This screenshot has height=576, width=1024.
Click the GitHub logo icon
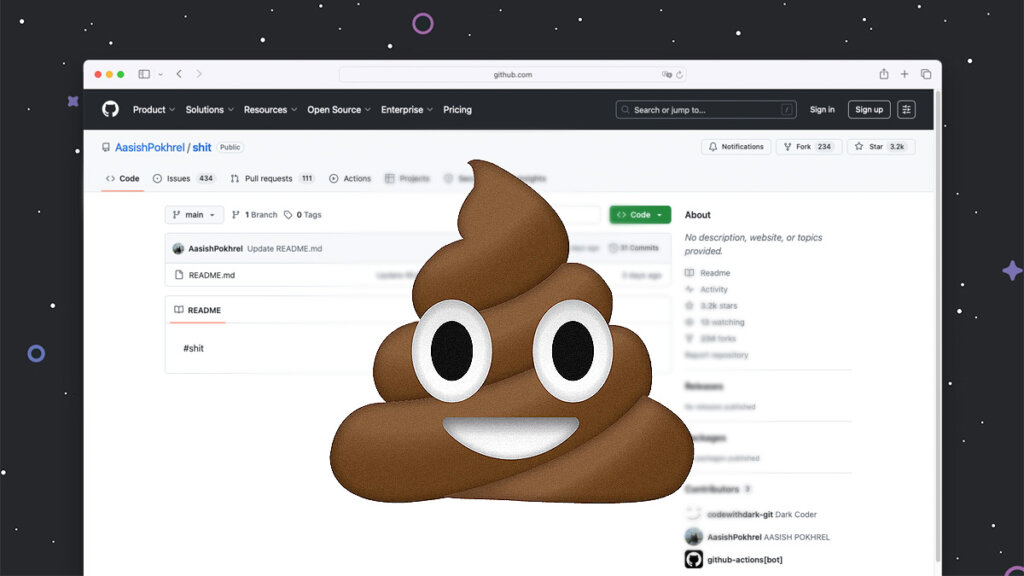pyautogui.click(x=112, y=109)
